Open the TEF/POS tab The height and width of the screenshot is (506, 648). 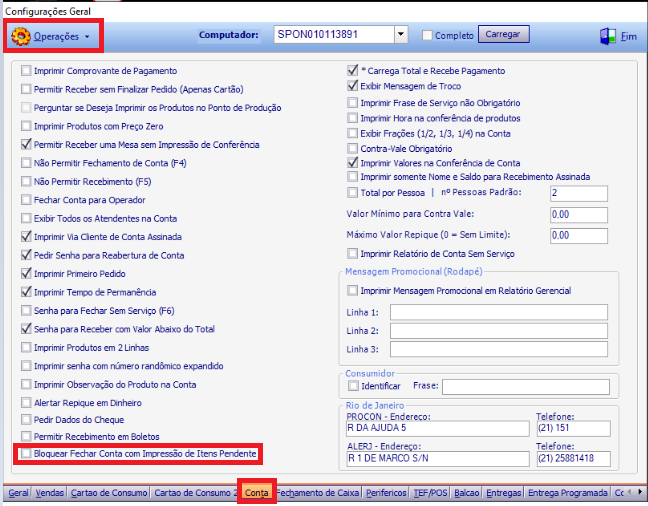[430, 493]
